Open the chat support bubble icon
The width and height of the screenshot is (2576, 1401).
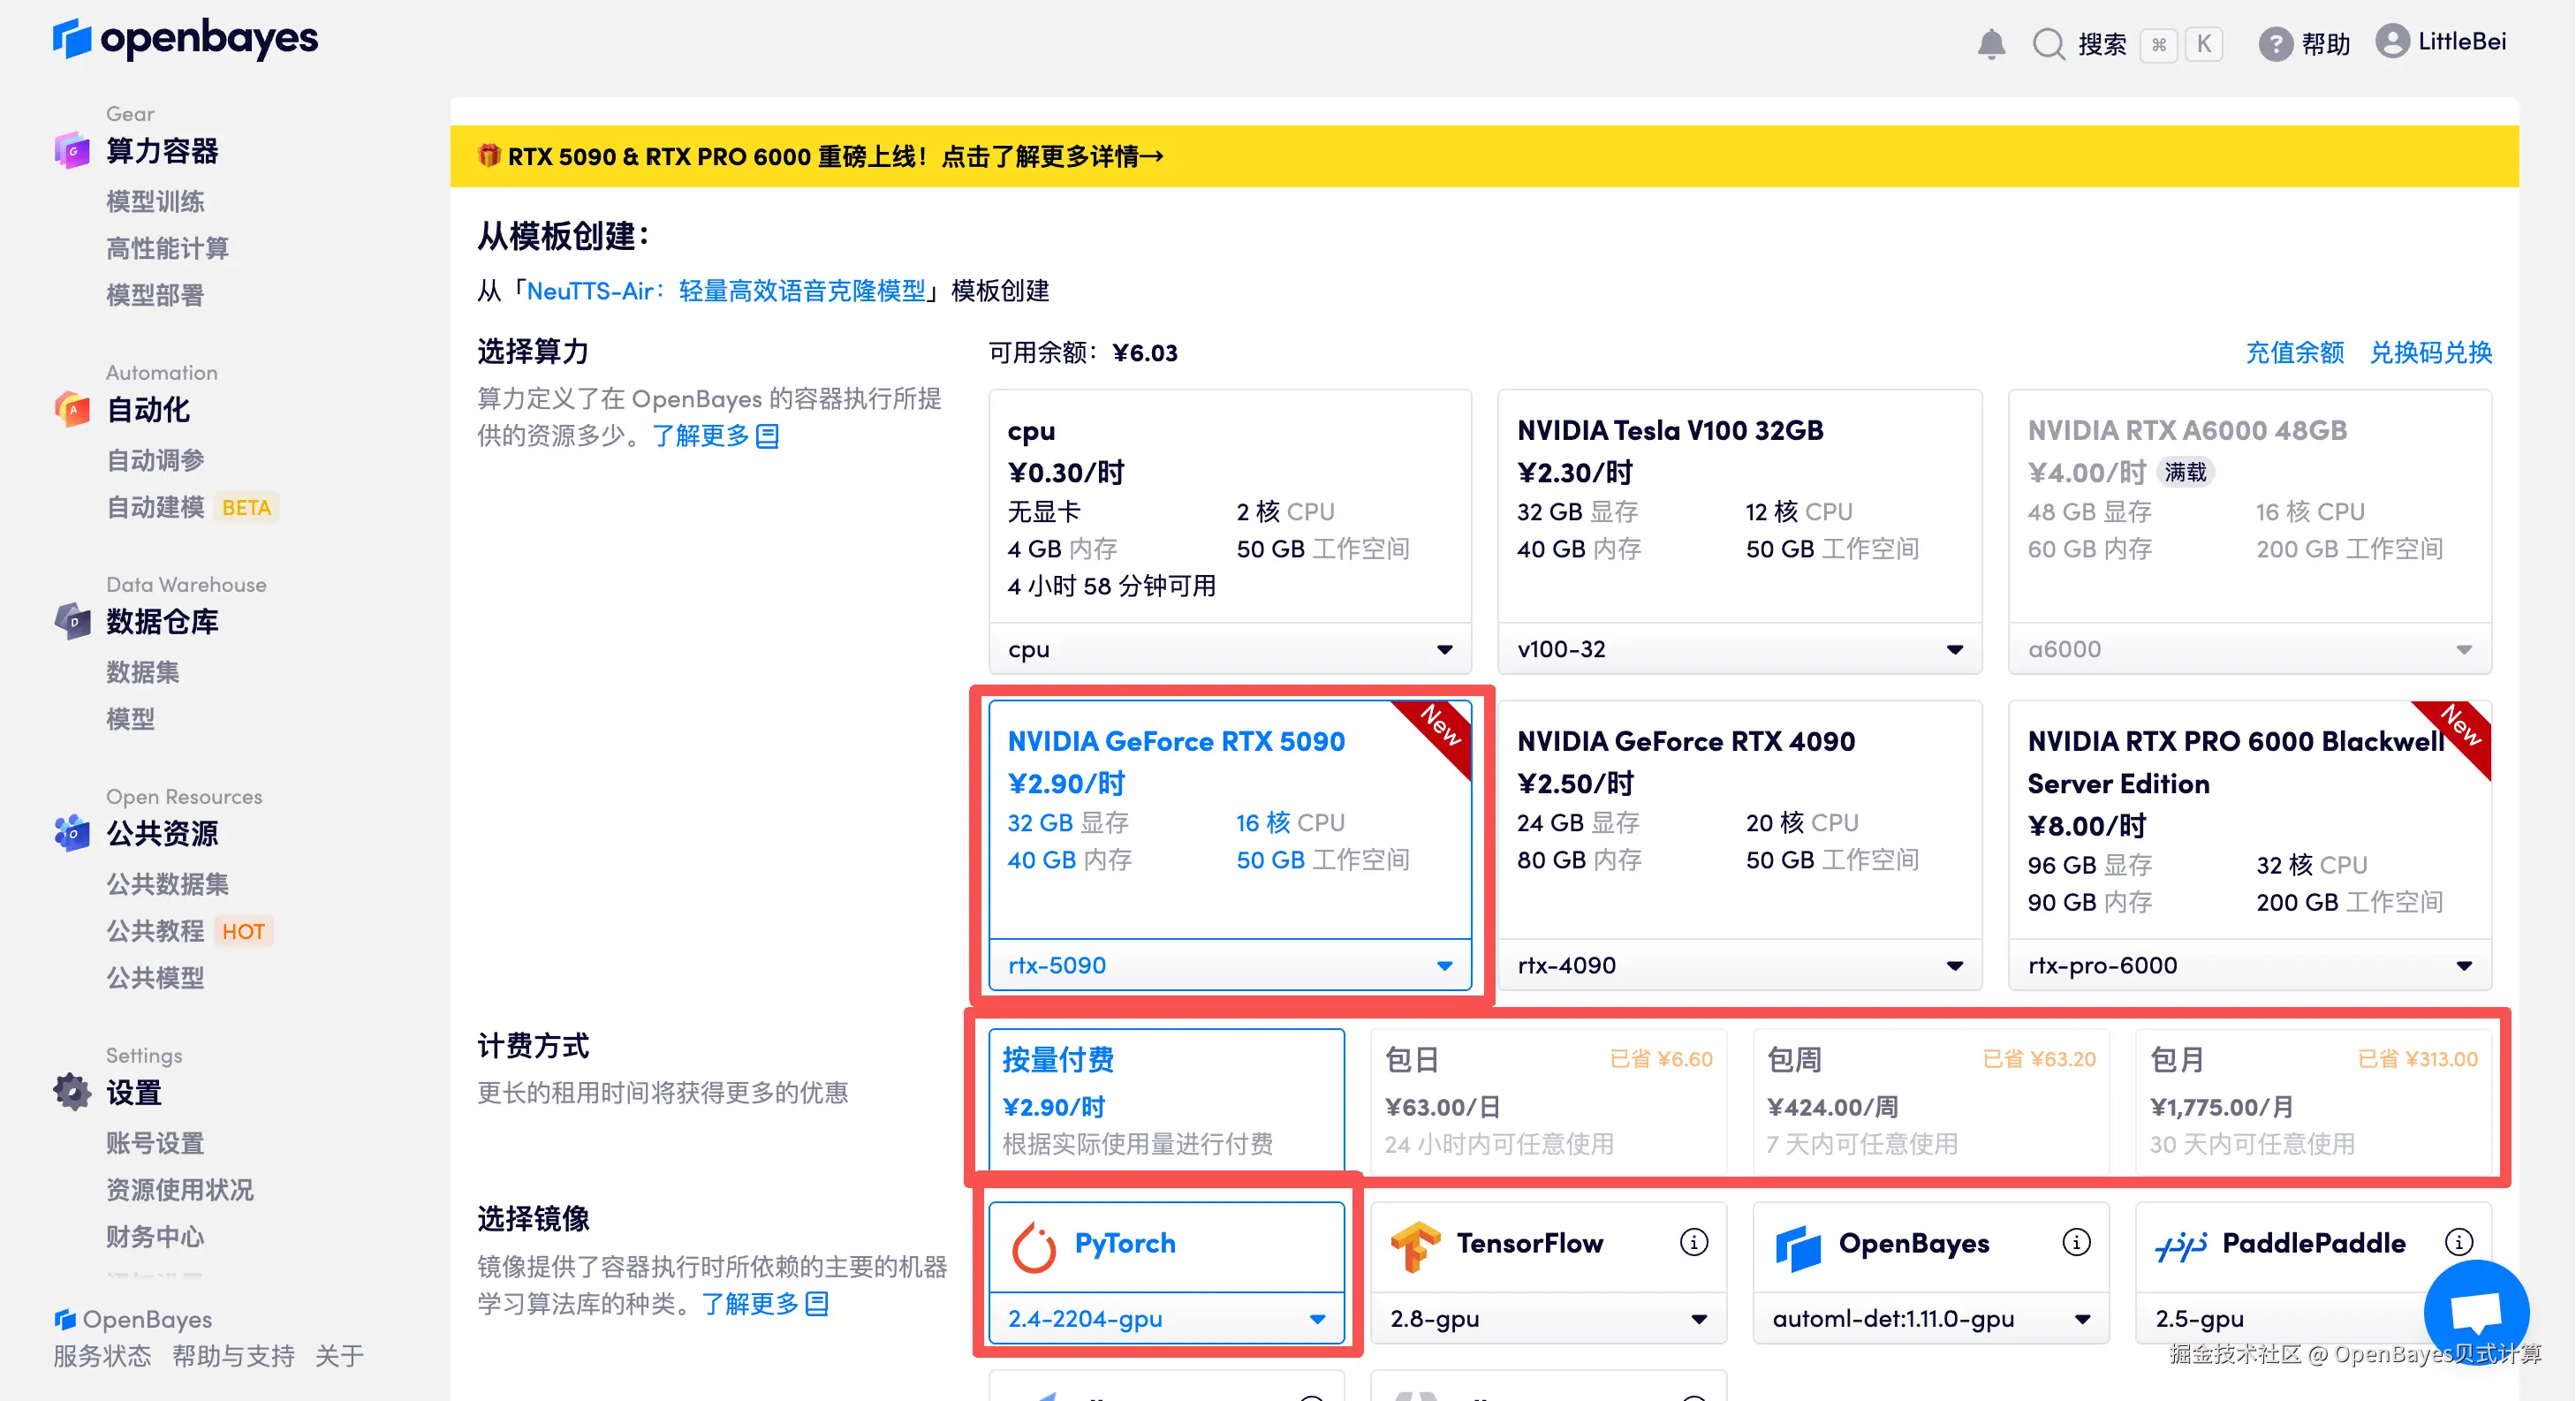pyautogui.click(x=2476, y=1311)
